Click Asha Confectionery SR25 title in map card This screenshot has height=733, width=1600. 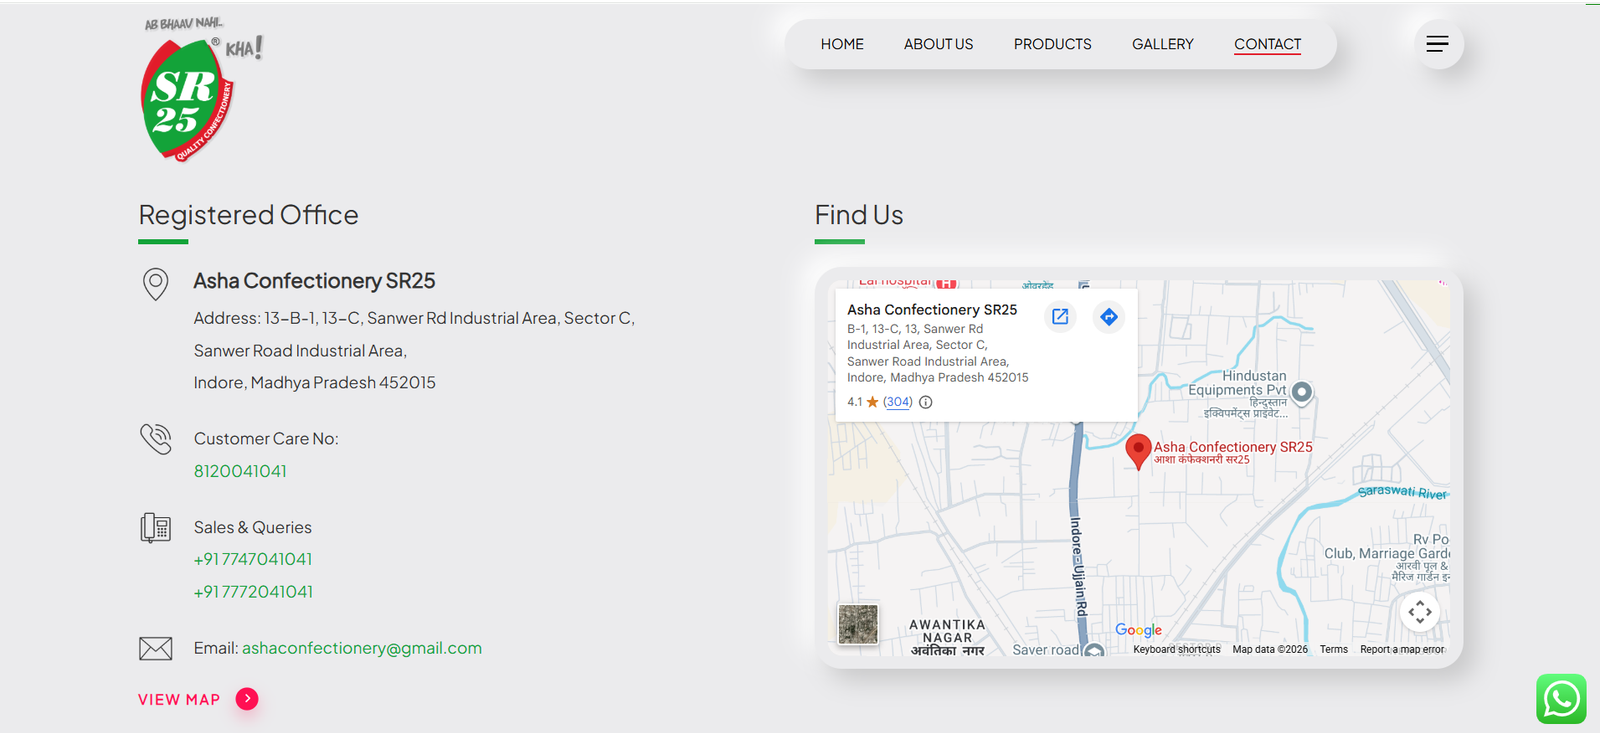coord(932,310)
